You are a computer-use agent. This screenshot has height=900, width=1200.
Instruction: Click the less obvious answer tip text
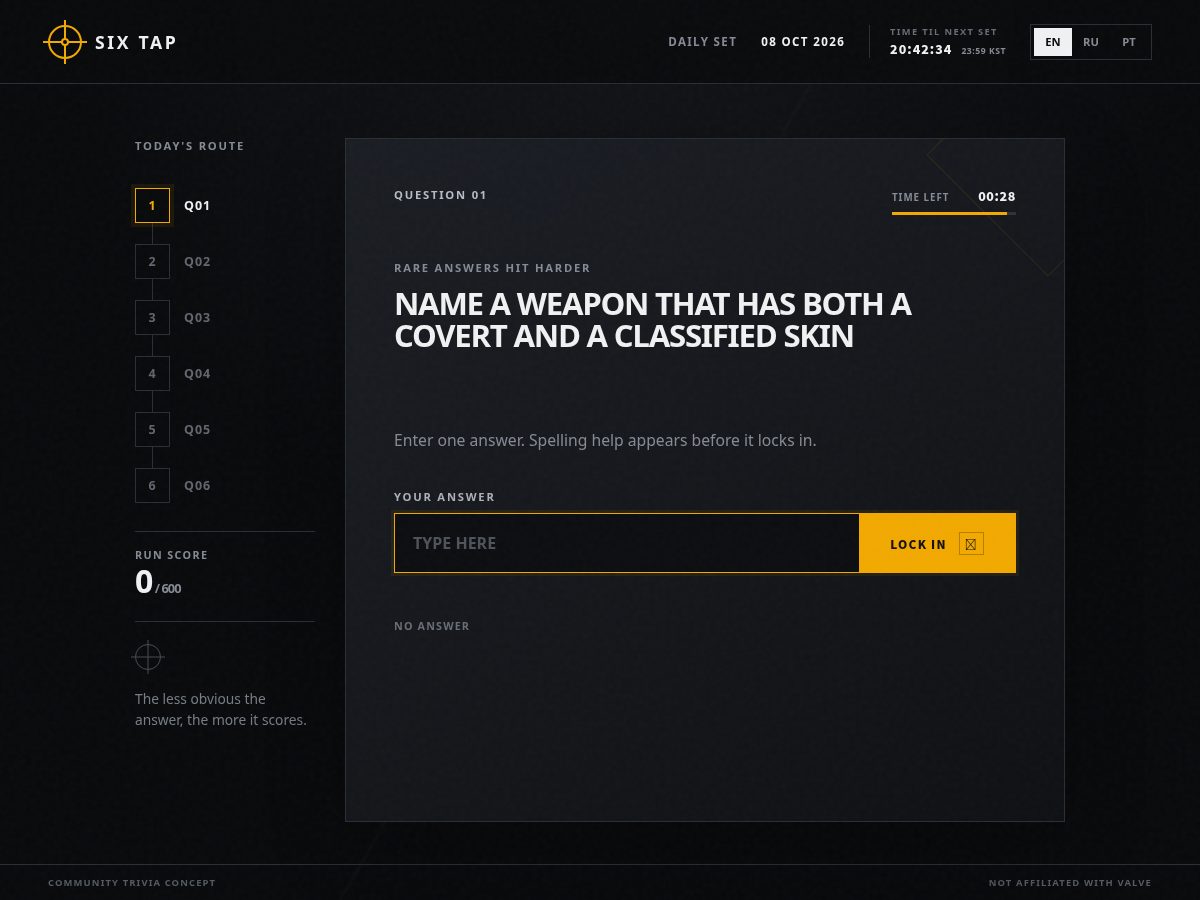click(x=221, y=709)
